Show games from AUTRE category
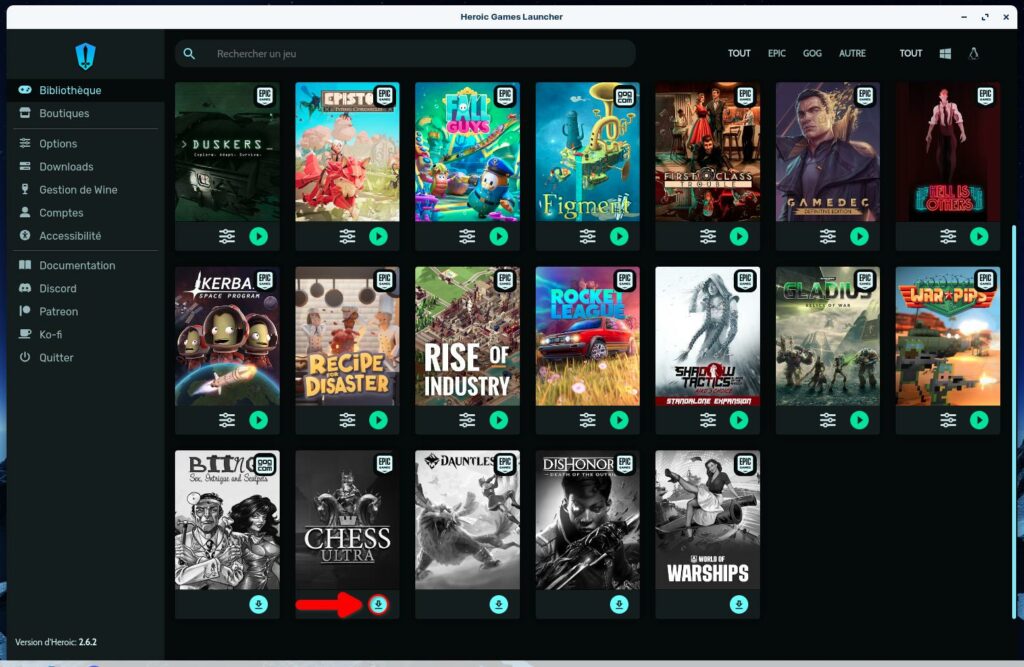This screenshot has width=1024, height=667. coord(852,53)
